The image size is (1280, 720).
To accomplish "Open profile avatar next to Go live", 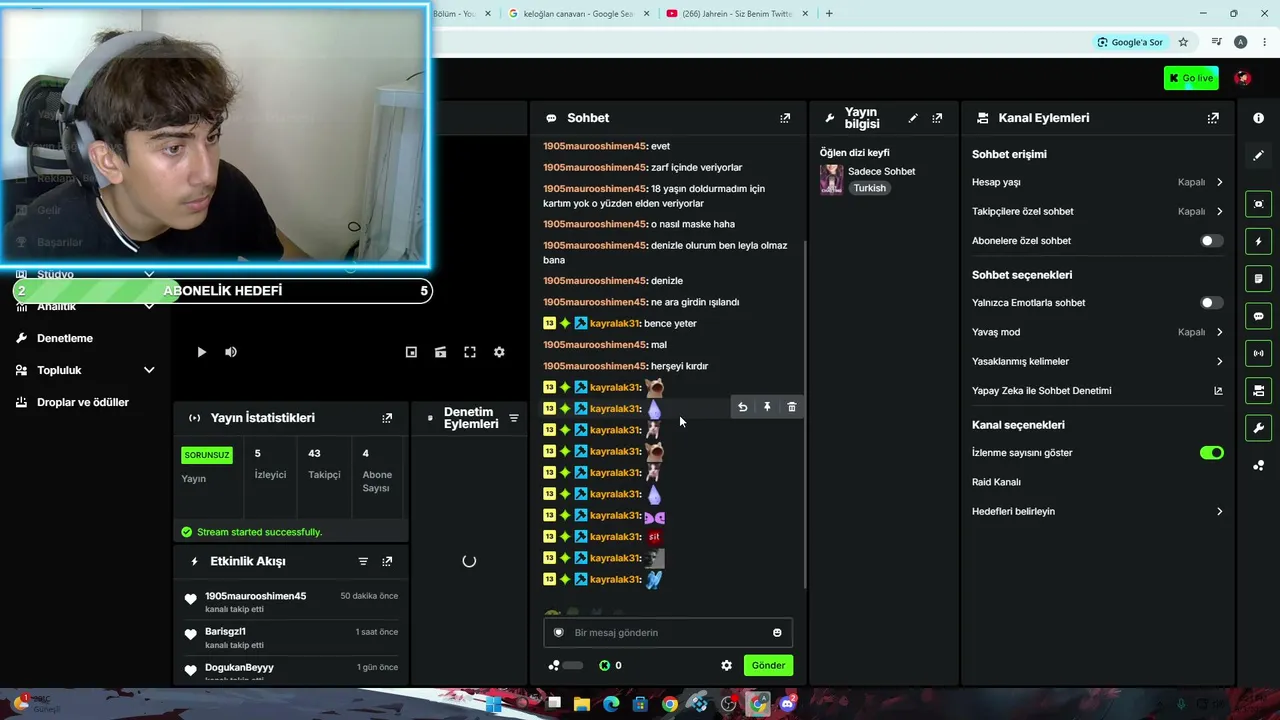I will [x=1242, y=78].
